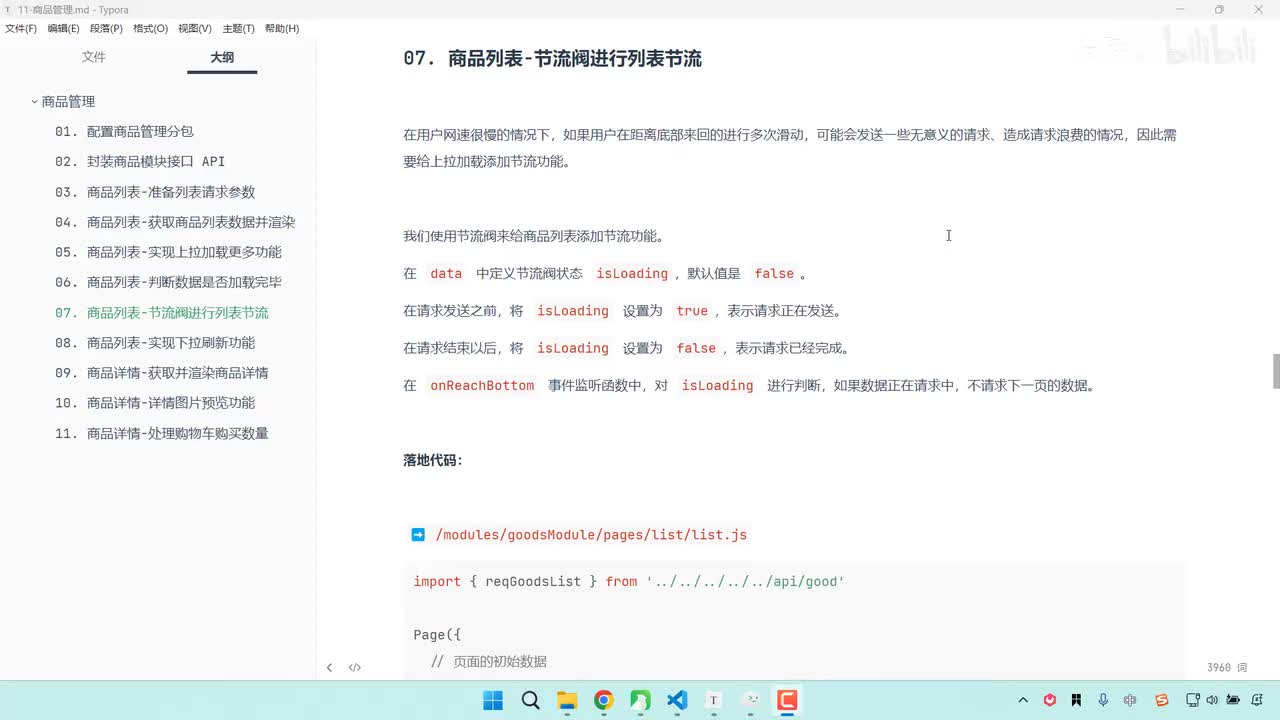Open the 文件(F) menu
Image resolution: width=1280 pixels, height=720 pixels.
coord(21,28)
